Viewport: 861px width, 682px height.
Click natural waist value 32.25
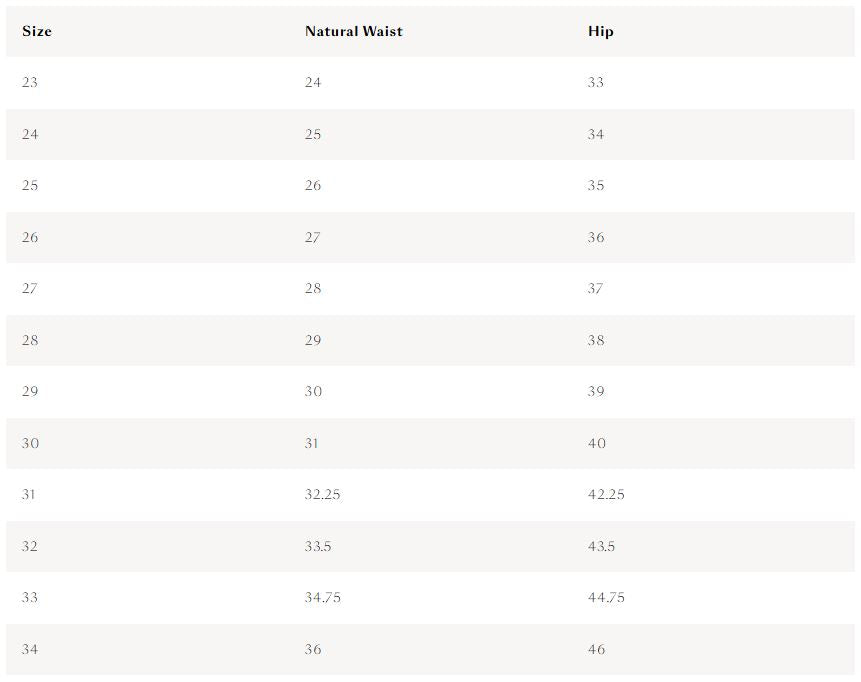(322, 494)
